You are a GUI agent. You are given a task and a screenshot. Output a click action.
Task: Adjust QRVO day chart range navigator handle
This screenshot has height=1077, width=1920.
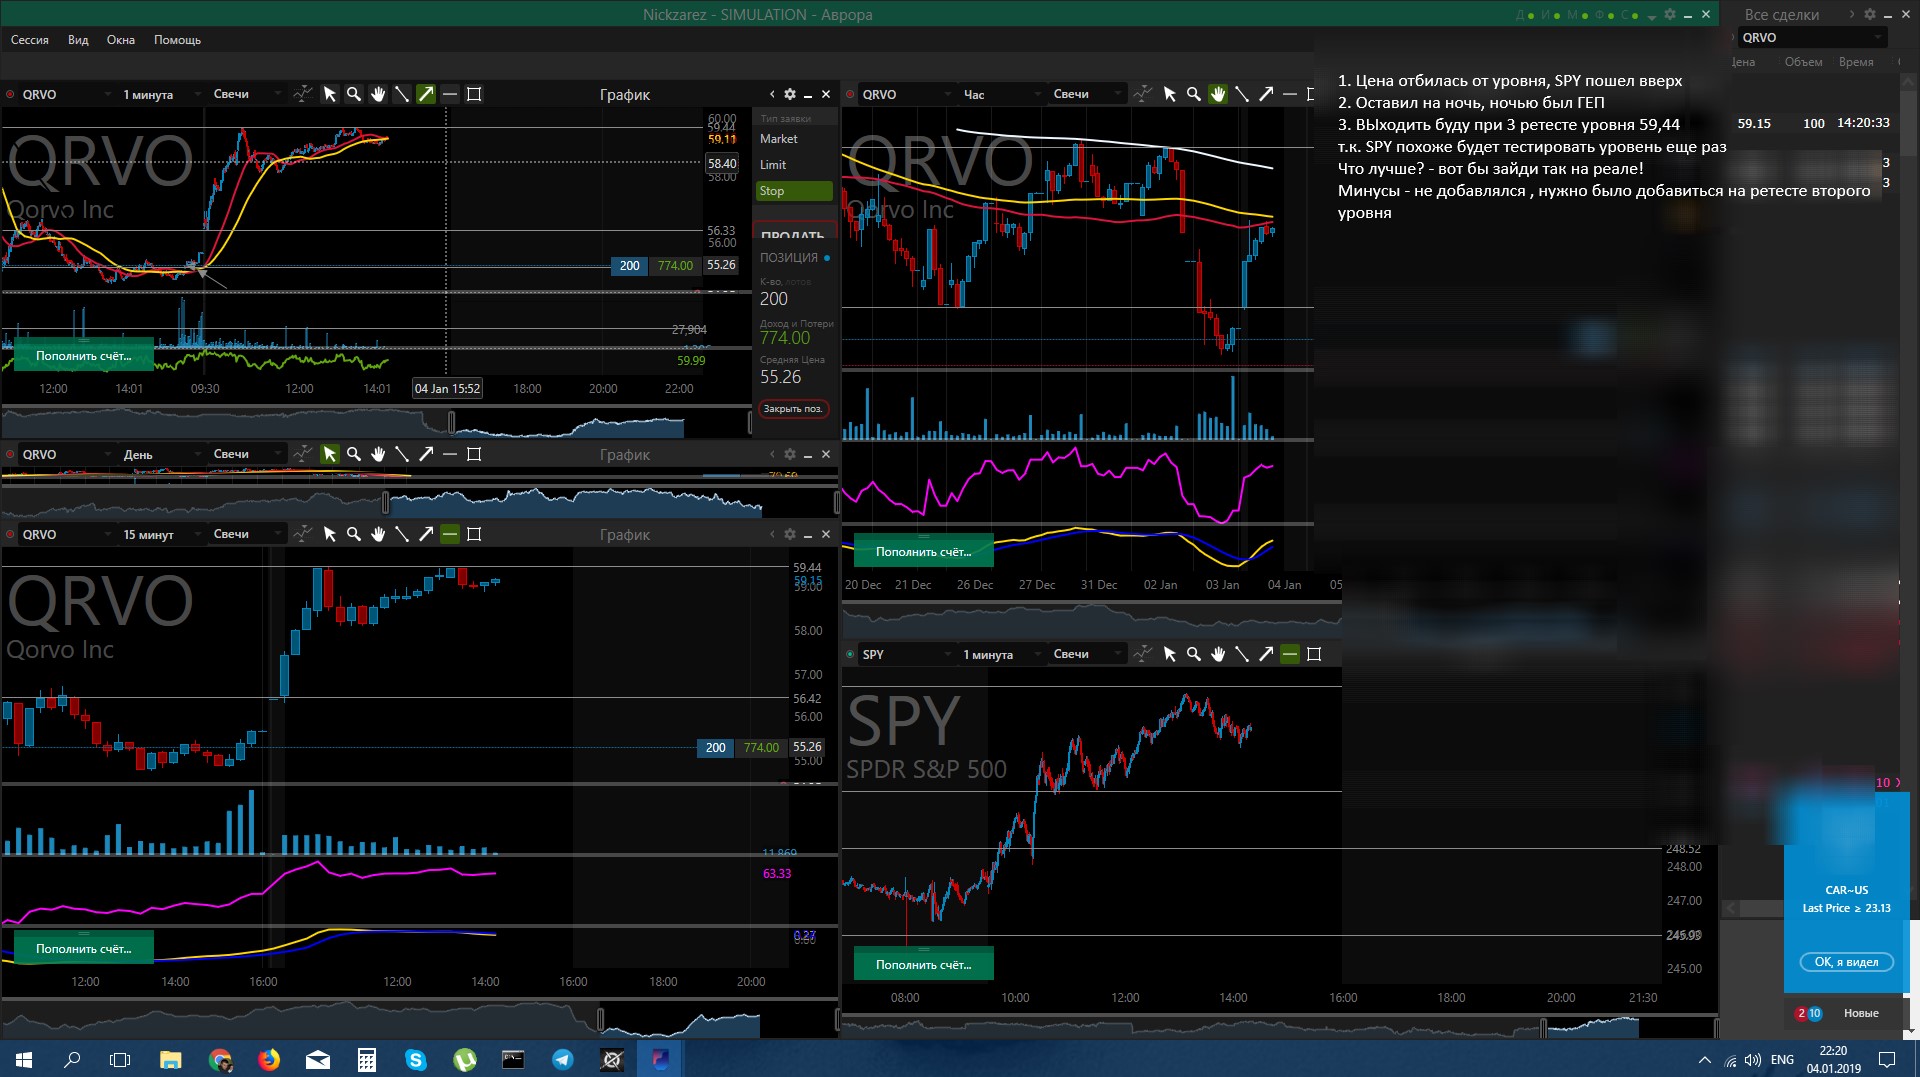click(x=386, y=502)
